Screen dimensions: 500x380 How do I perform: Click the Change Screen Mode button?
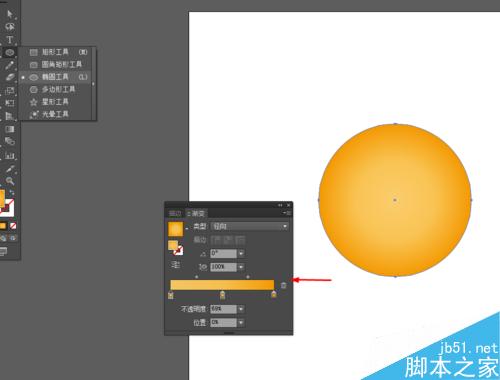pos(3,251)
